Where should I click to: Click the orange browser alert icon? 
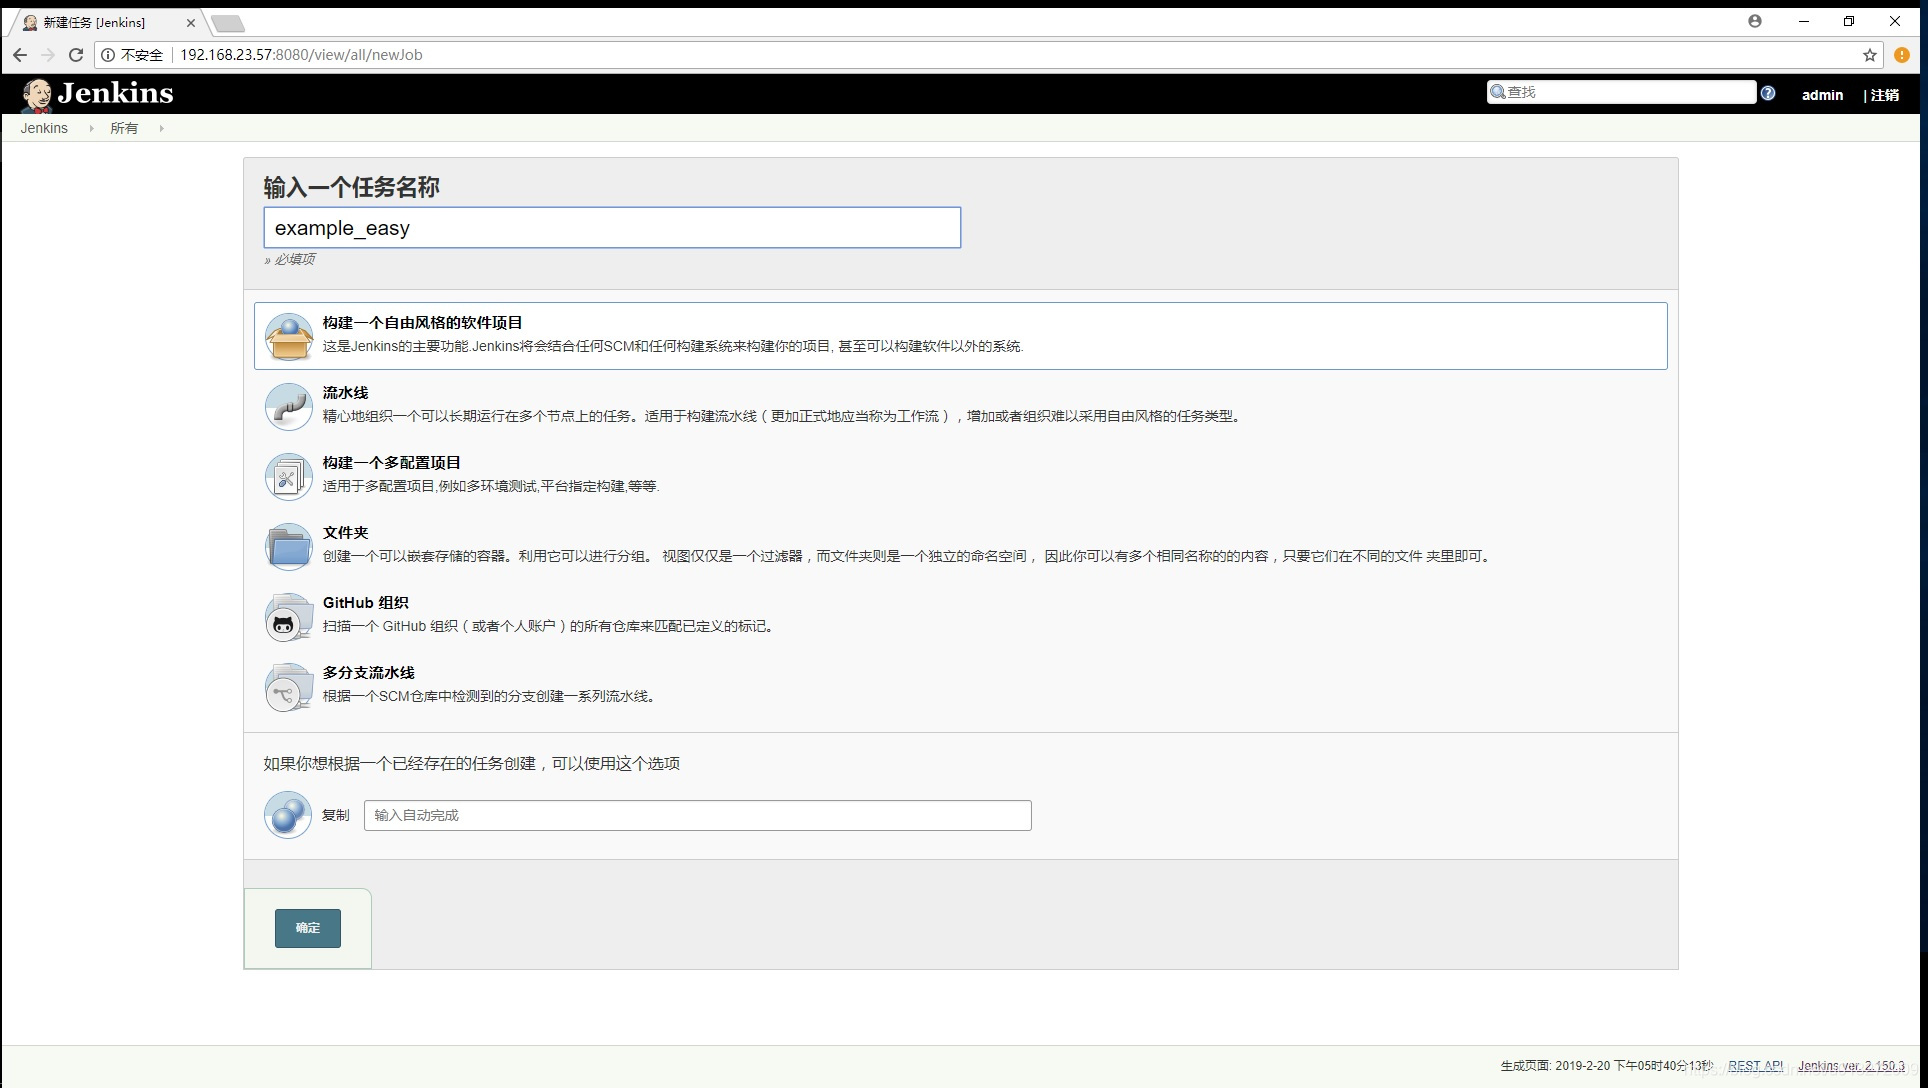(x=1902, y=55)
